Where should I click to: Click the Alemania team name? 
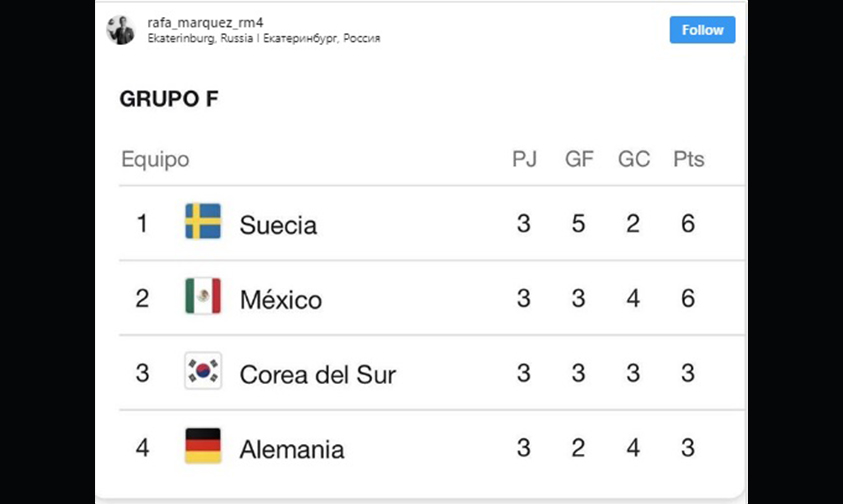pos(292,449)
